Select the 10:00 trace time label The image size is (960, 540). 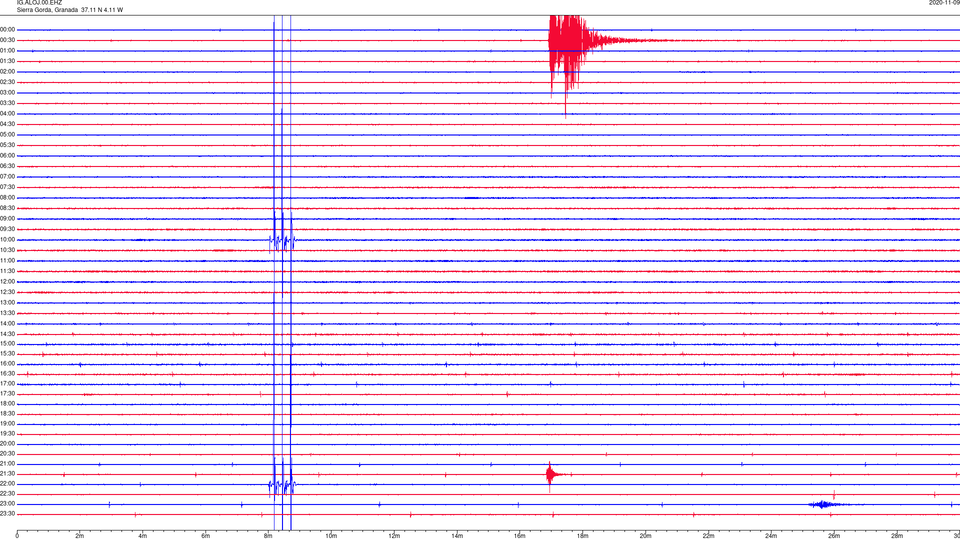click(8, 239)
